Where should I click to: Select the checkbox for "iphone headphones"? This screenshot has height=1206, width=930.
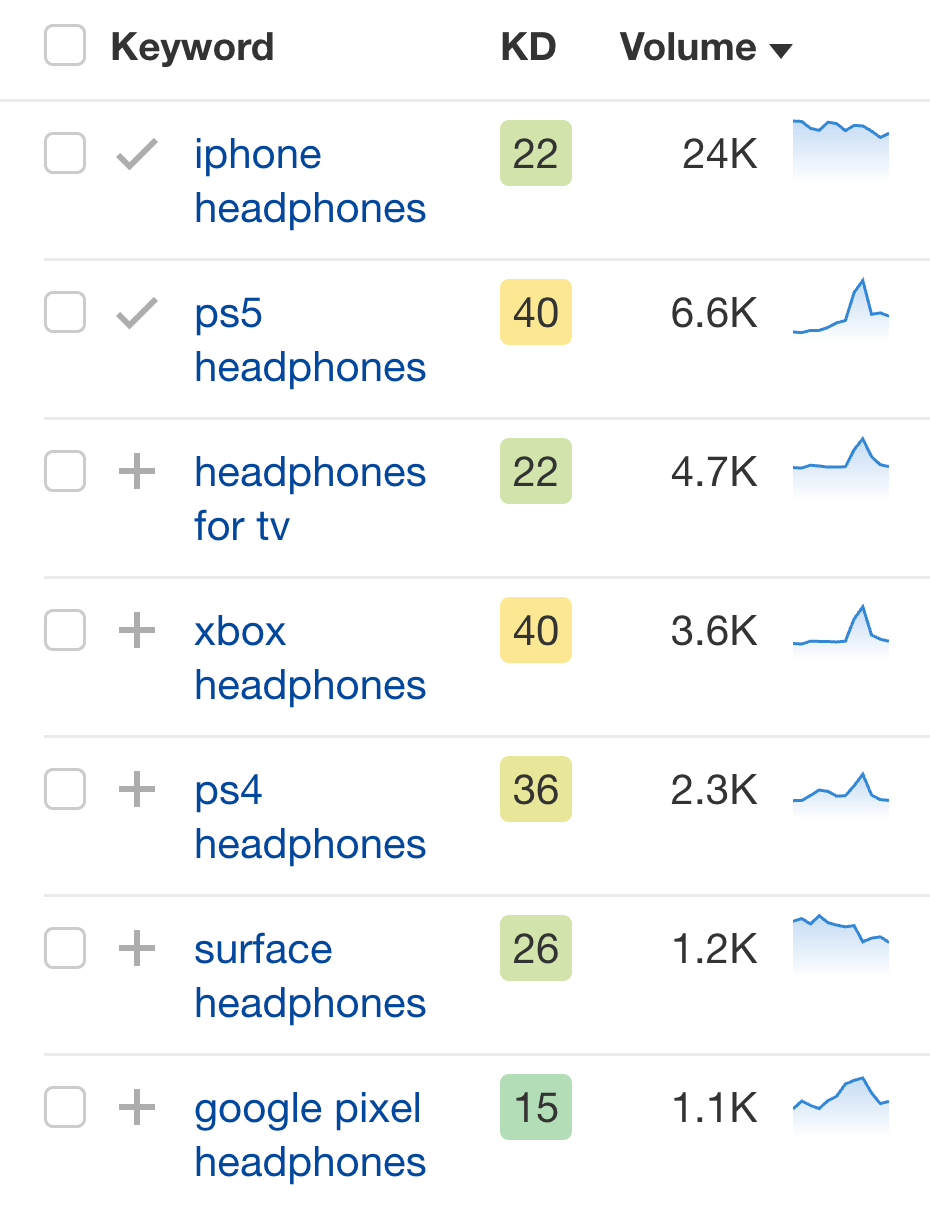pyautogui.click(x=64, y=154)
